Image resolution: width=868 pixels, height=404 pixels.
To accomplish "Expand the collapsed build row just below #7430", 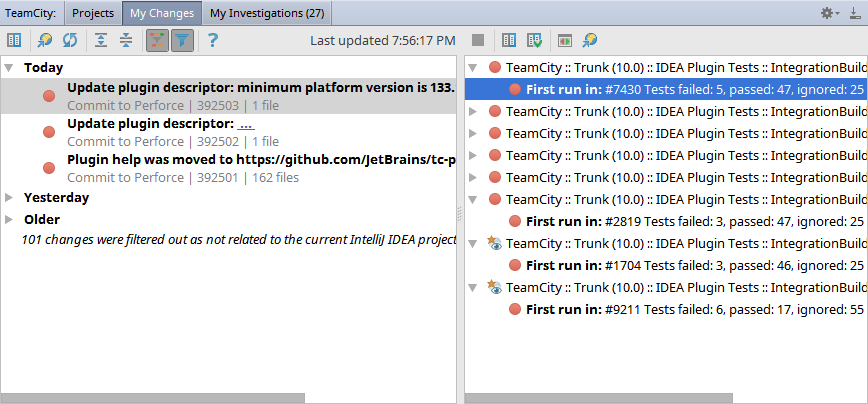I will 472,111.
